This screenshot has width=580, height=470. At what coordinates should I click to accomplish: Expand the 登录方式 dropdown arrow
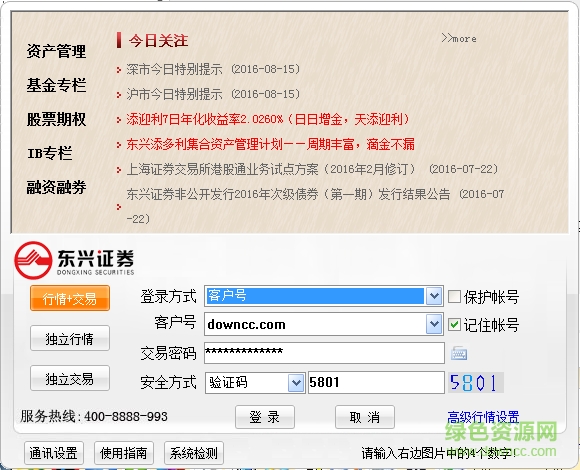pos(434,296)
